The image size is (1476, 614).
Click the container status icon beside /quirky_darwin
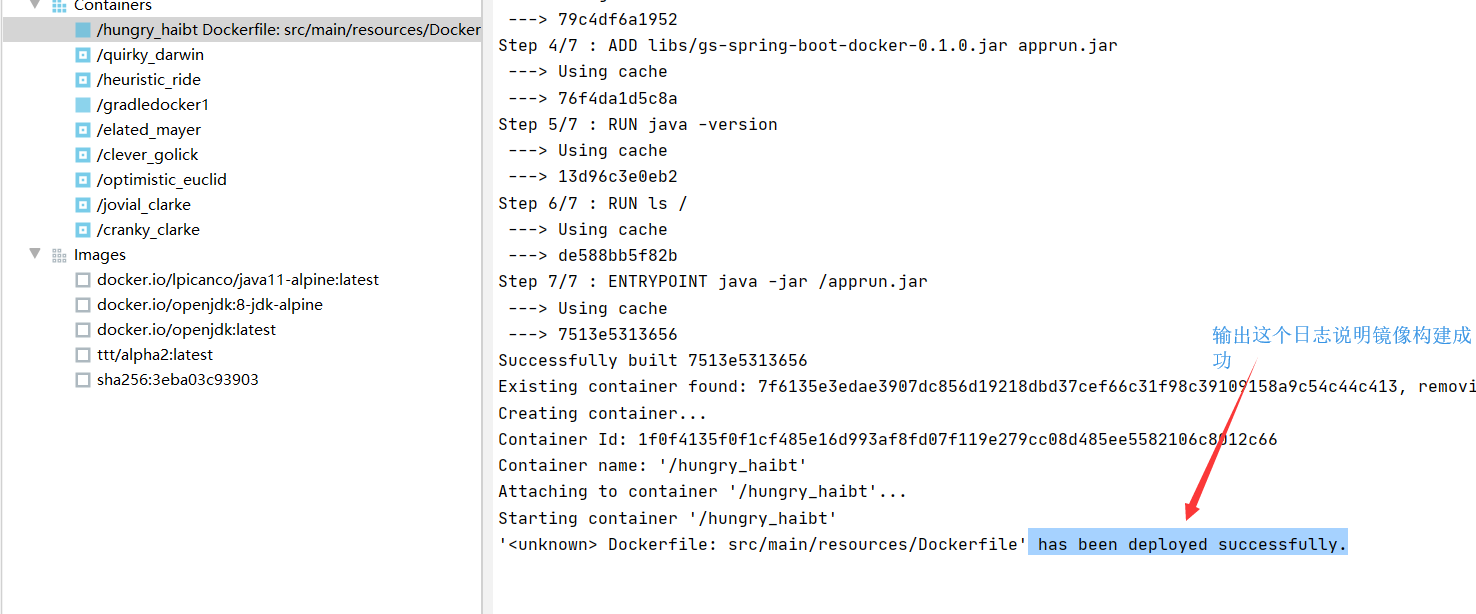click(82, 54)
